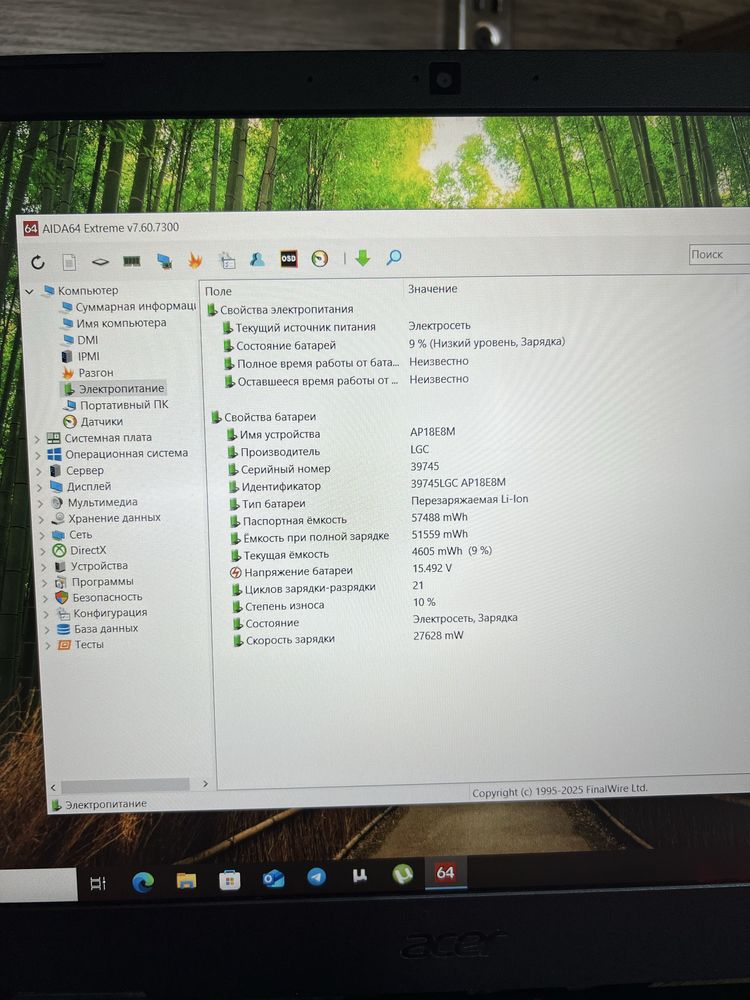Expand the Сервер node
This screenshot has width=750, height=1000.
(x=39, y=471)
